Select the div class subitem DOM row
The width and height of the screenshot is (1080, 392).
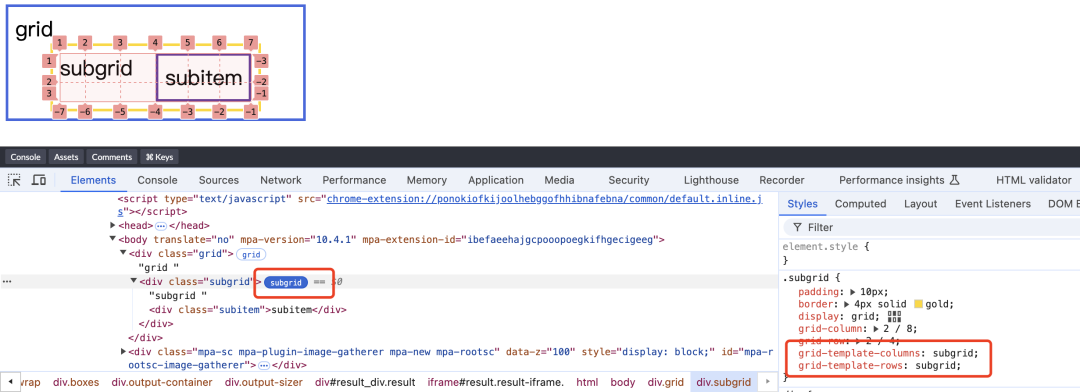click(x=247, y=309)
